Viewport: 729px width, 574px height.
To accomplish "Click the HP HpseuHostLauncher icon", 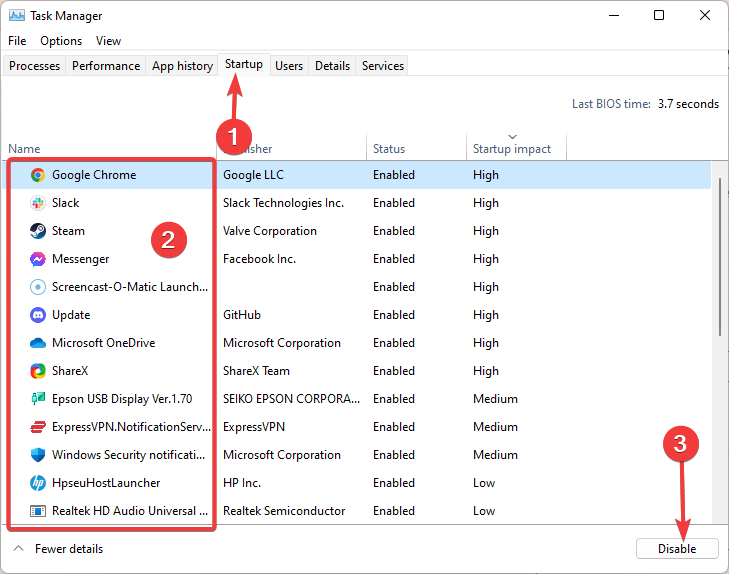I will 38,483.
